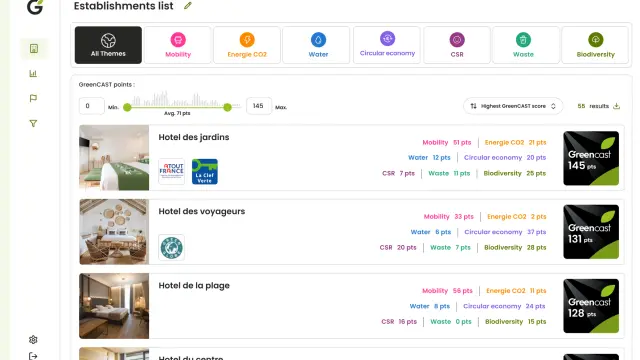The height and width of the screenshot is (360, 640).
Task: Open the Highest GreenCAST score sort dropdown
Action: pos(513,106)
